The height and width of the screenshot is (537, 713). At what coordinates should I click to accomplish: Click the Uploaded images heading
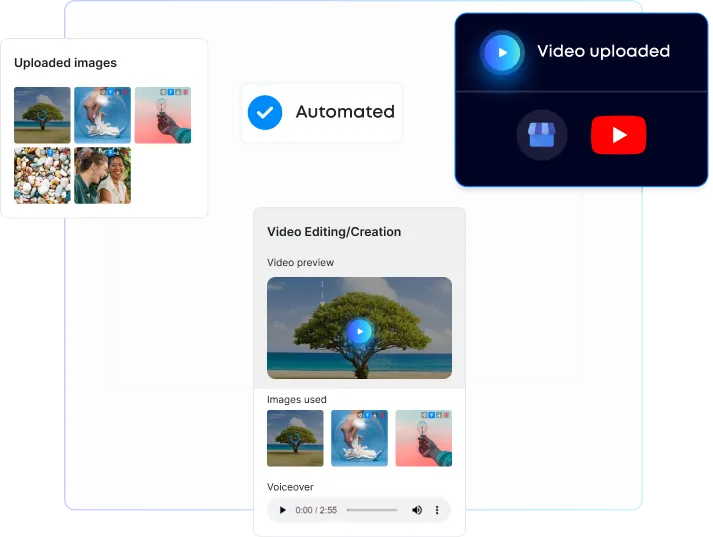click(x=65, y=63)
